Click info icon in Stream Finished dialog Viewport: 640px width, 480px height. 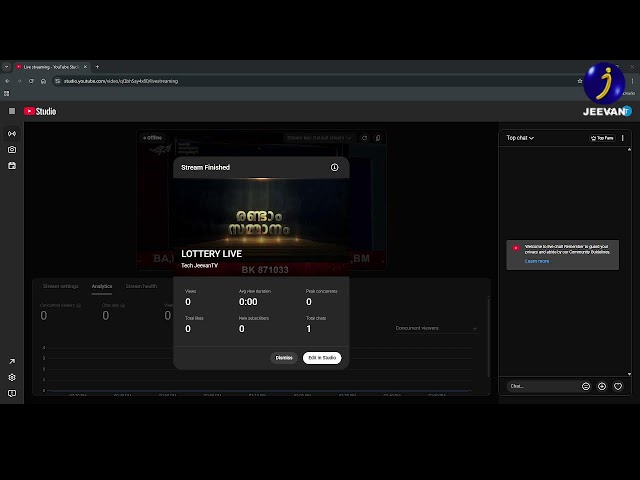point(334,167)
